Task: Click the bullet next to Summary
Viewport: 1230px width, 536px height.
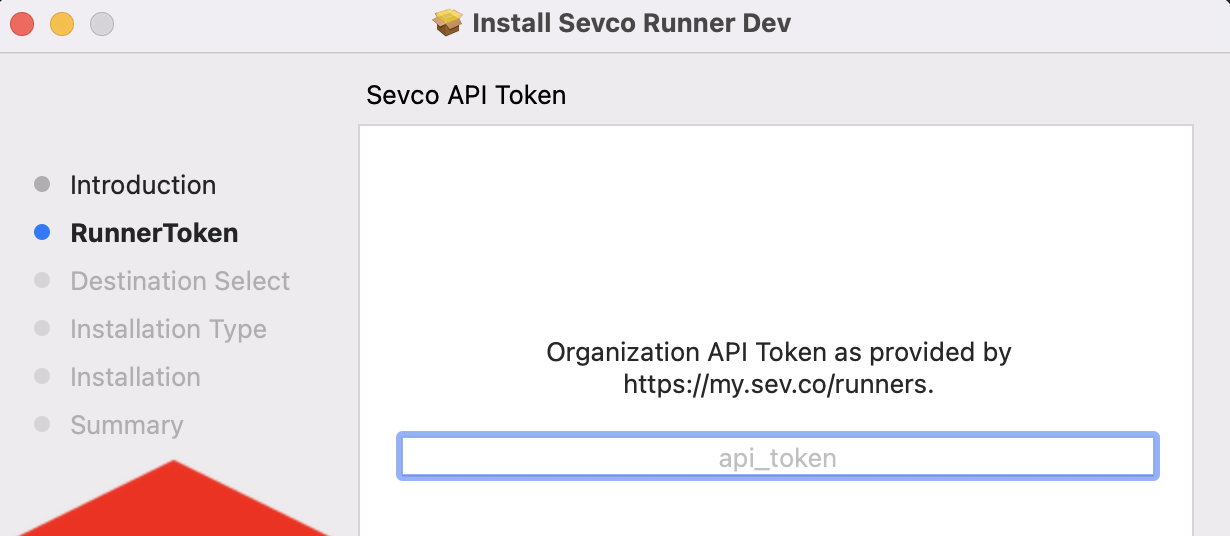Action: pos(42,424)
